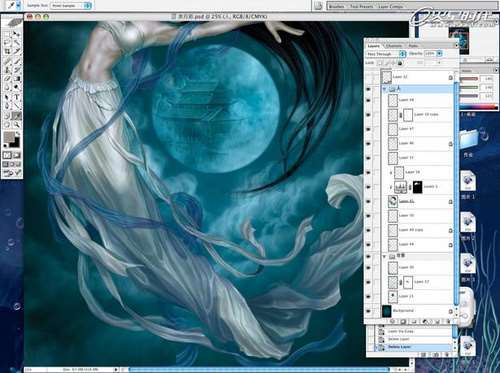Hide the Layer 49 copy layer
The height and width of the screenshot is (373, 500).
[368, 230]
